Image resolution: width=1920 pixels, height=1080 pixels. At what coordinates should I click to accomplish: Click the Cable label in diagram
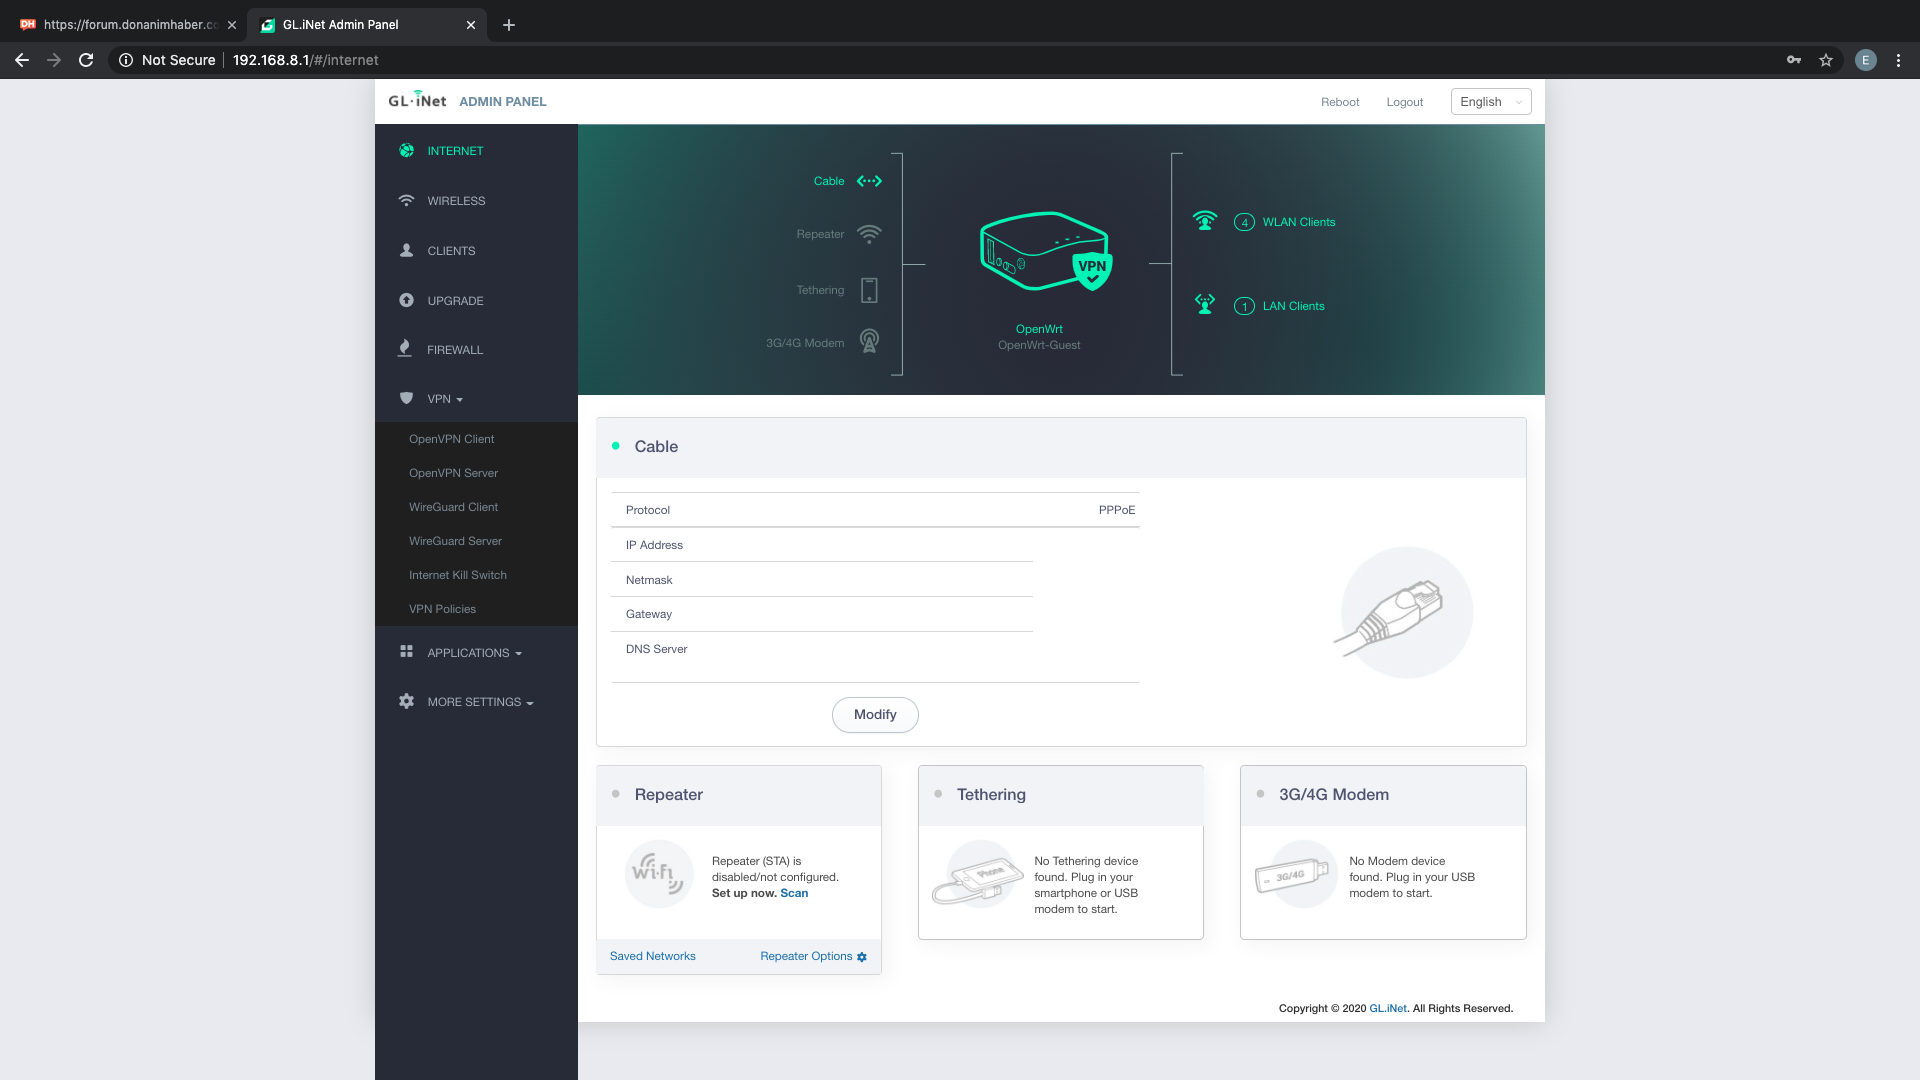tap(829, 181)
